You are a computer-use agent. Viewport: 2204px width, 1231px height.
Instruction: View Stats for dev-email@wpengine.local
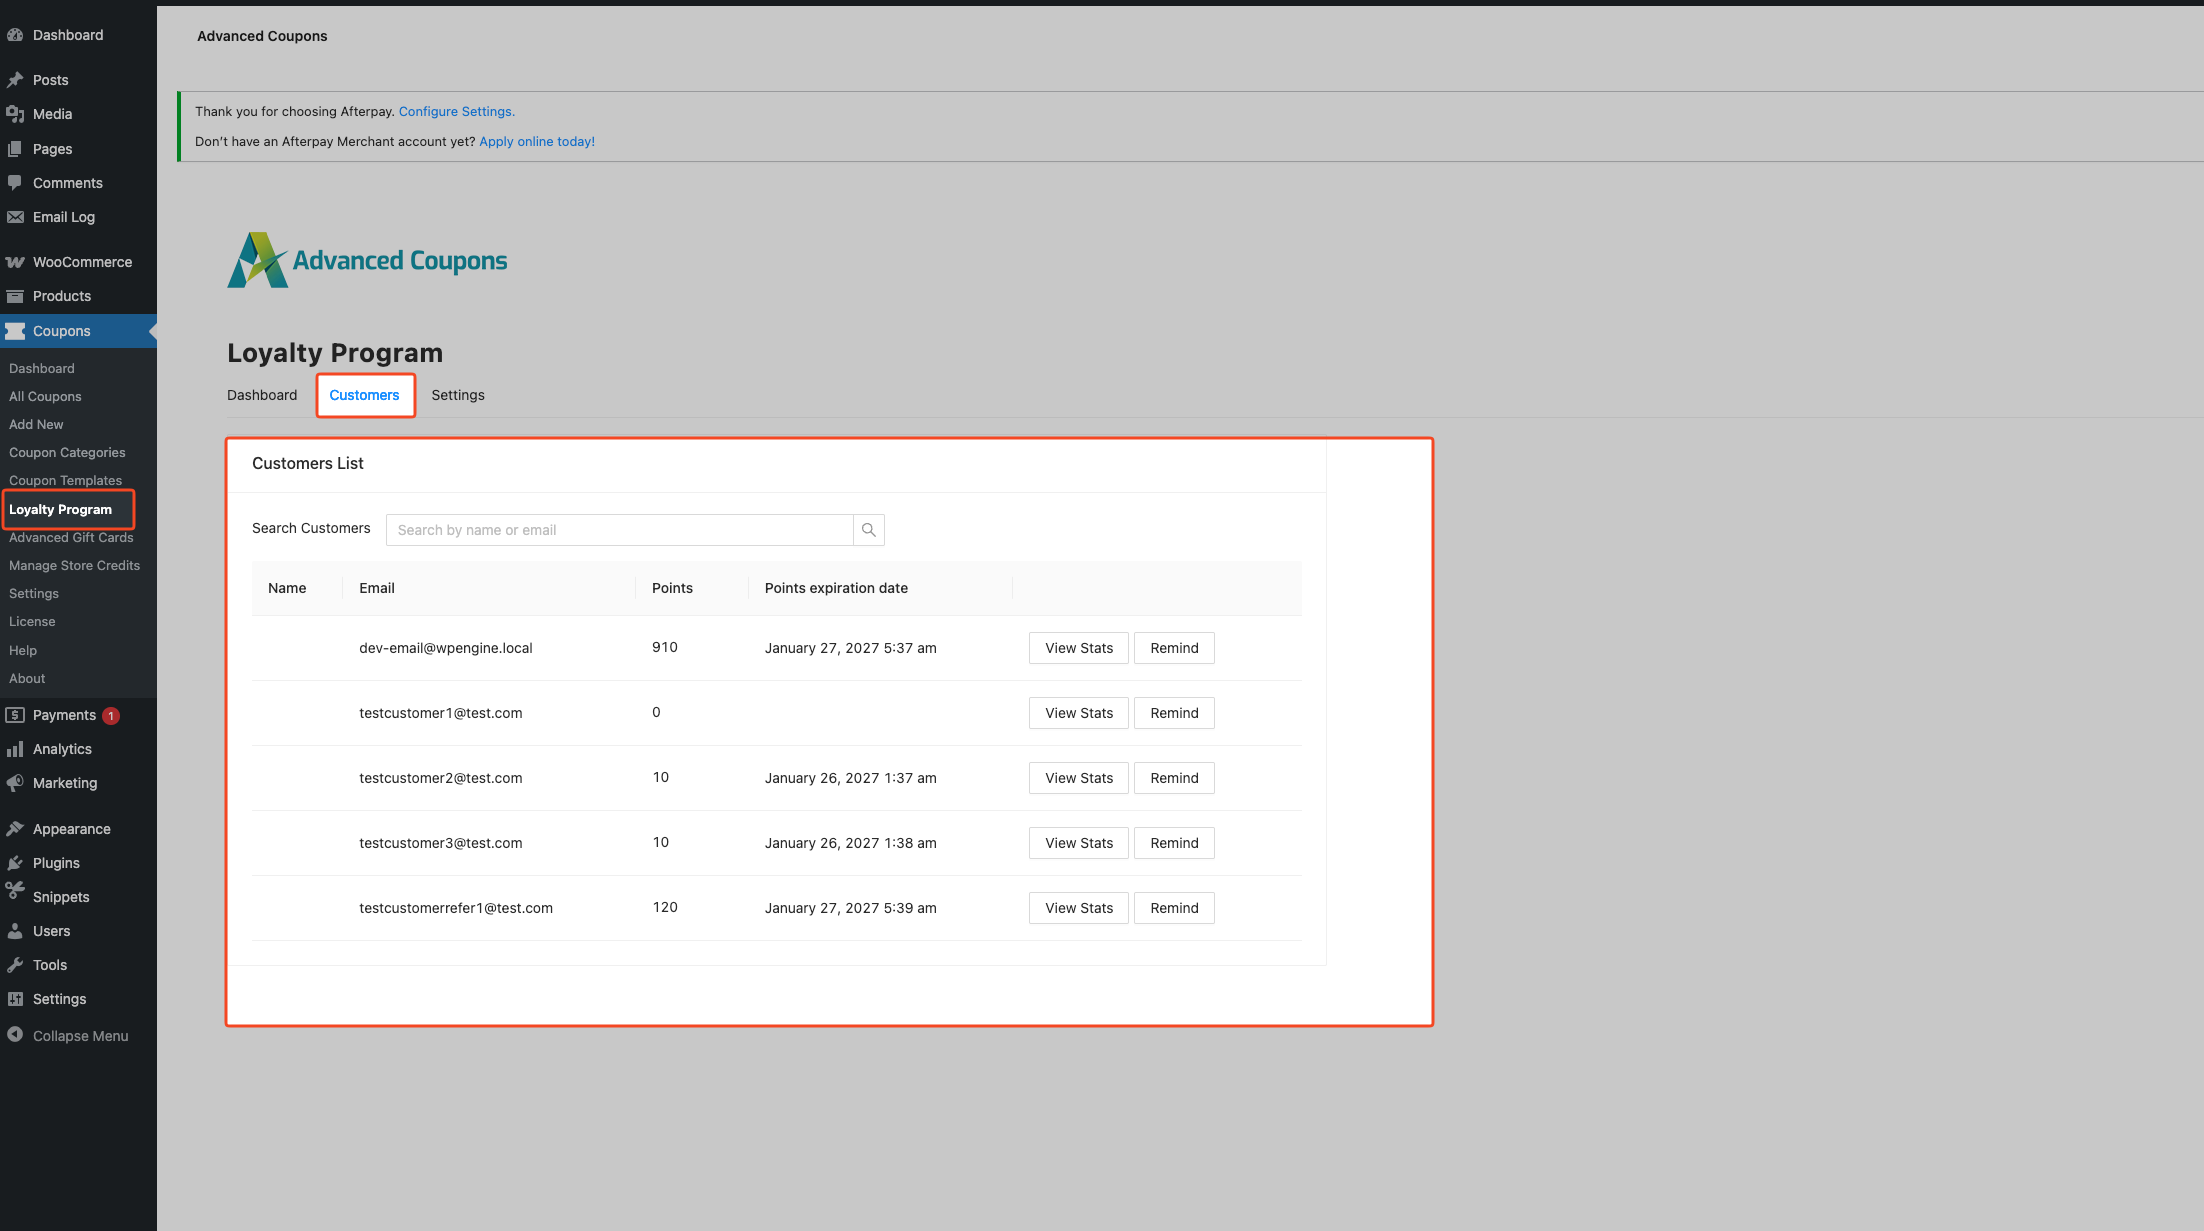click(1078, 648)
